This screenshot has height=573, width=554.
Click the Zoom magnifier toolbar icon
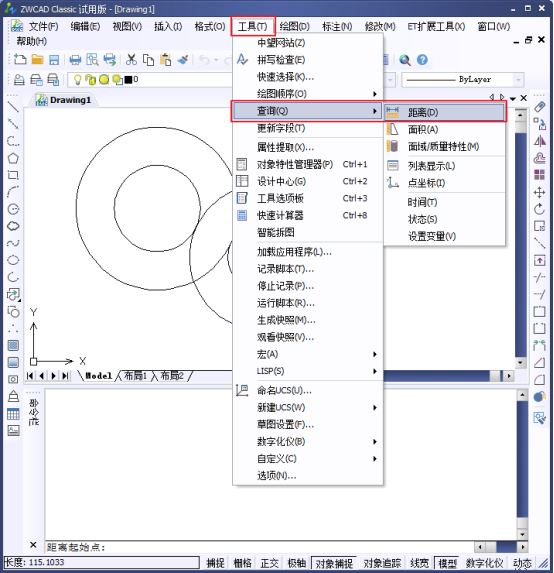click(x=405, y=60)
